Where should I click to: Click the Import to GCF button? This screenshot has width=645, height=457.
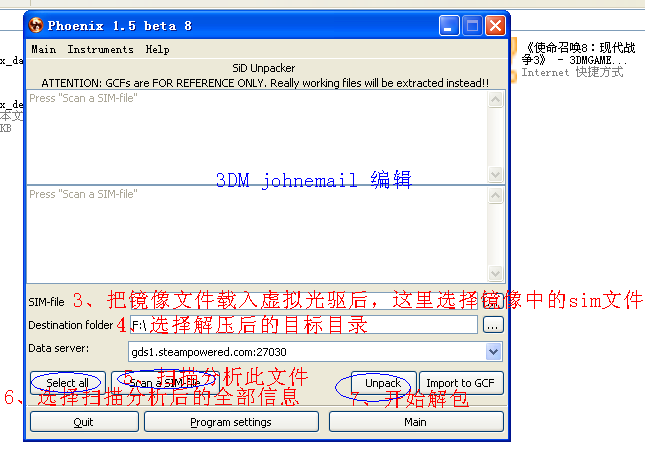461,383
